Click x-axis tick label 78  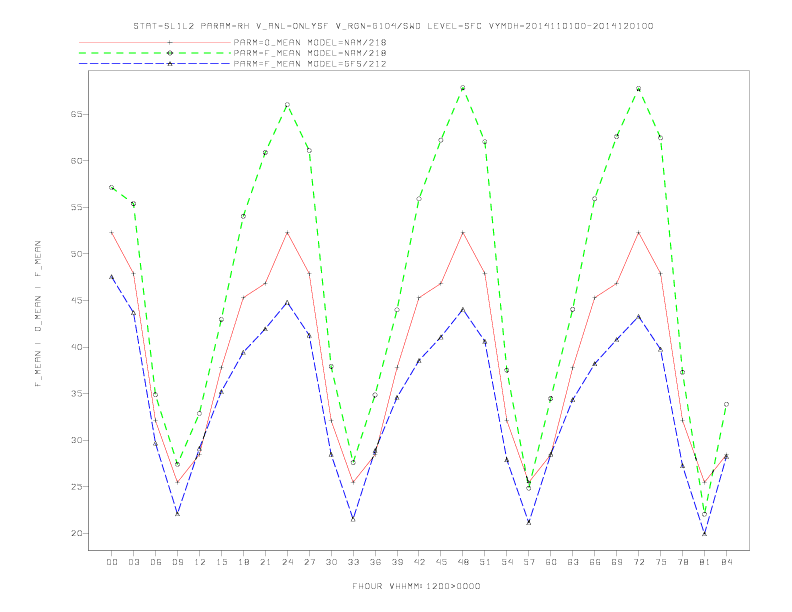click(682, 562)
